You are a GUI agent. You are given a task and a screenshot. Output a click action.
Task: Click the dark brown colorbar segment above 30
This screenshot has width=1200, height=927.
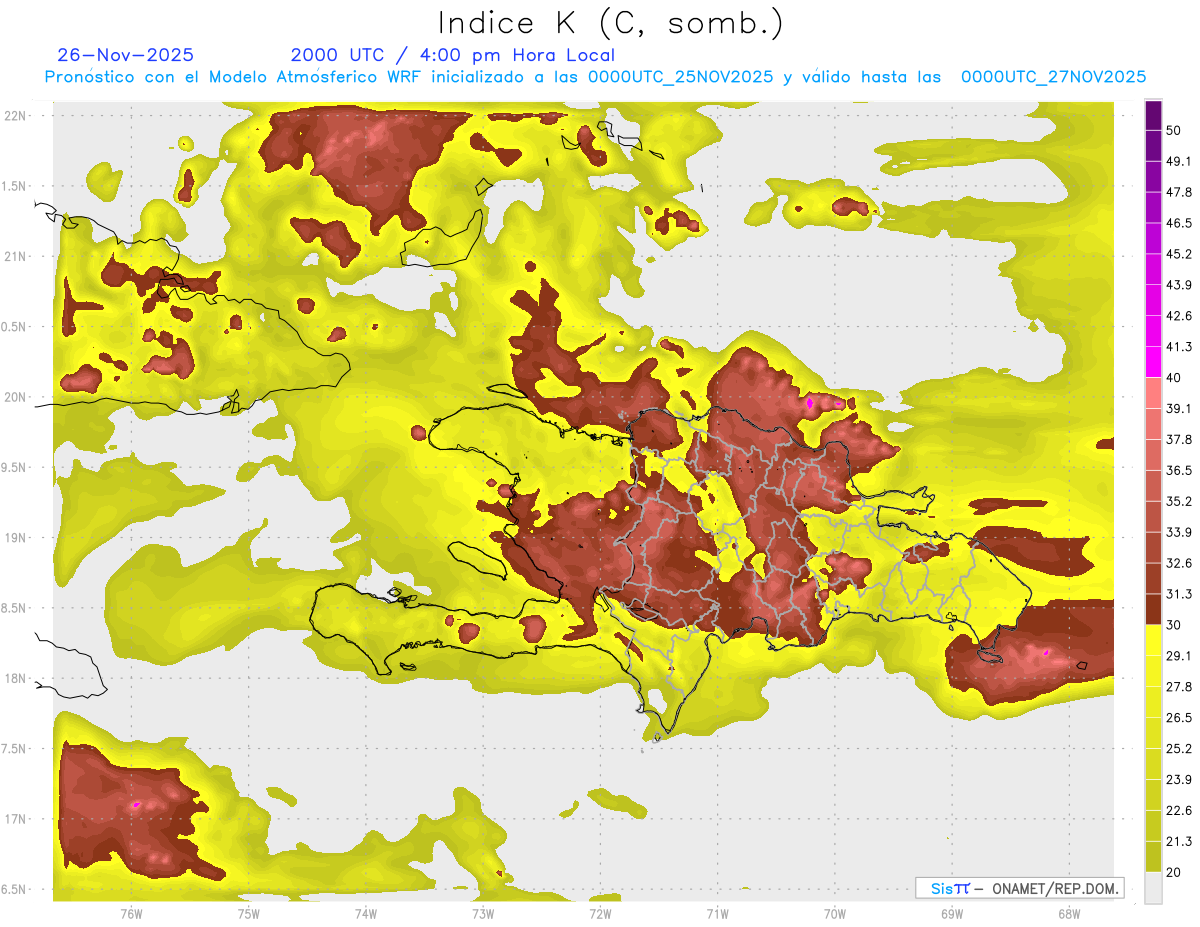point(1153,609)
